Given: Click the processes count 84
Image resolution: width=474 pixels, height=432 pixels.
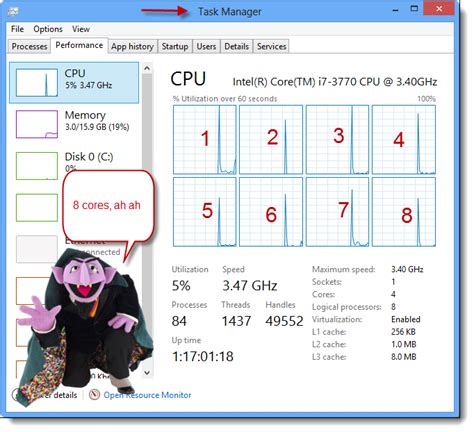Looking at the screenshot, I should [179, 321].
